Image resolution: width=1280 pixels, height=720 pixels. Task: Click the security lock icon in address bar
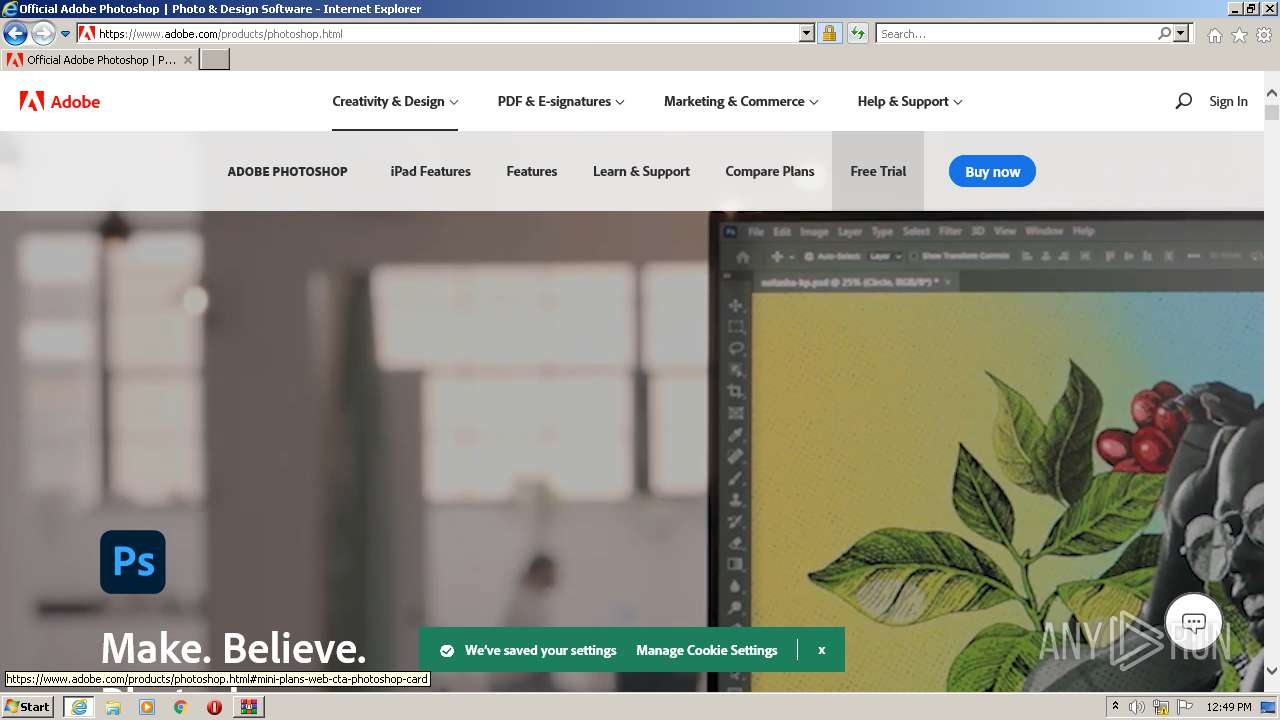(829, 33)
